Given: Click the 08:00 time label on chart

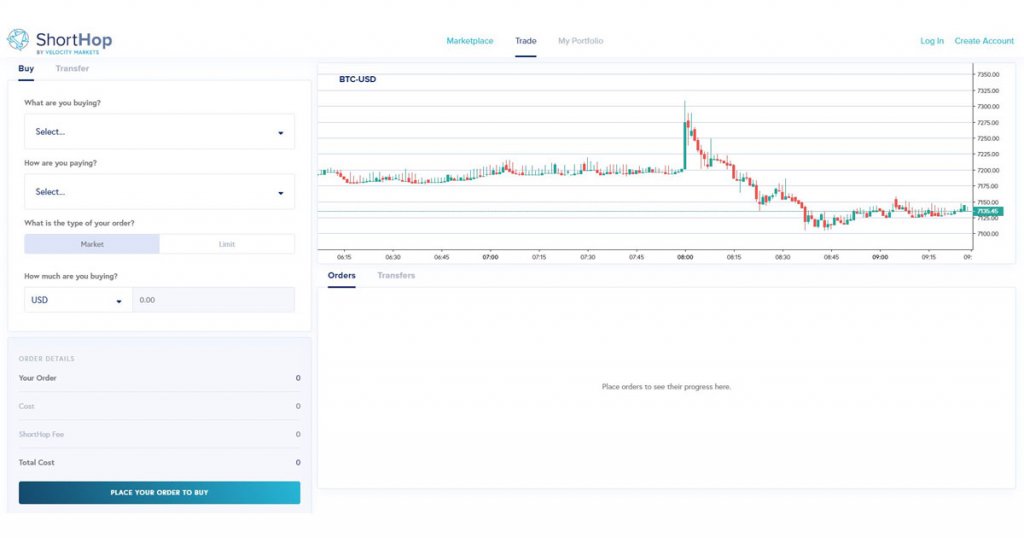Looking at the screenshot, I should click(x=685, y=257).
